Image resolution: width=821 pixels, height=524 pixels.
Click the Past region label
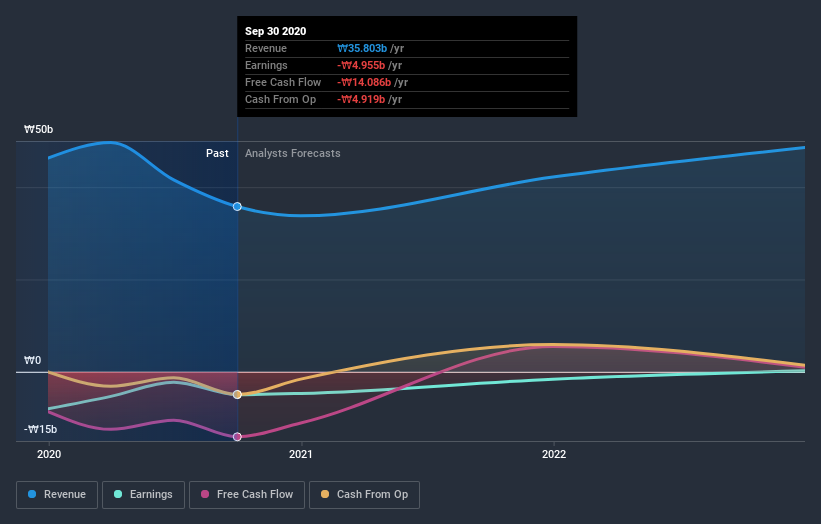click(x=217, y=153)
